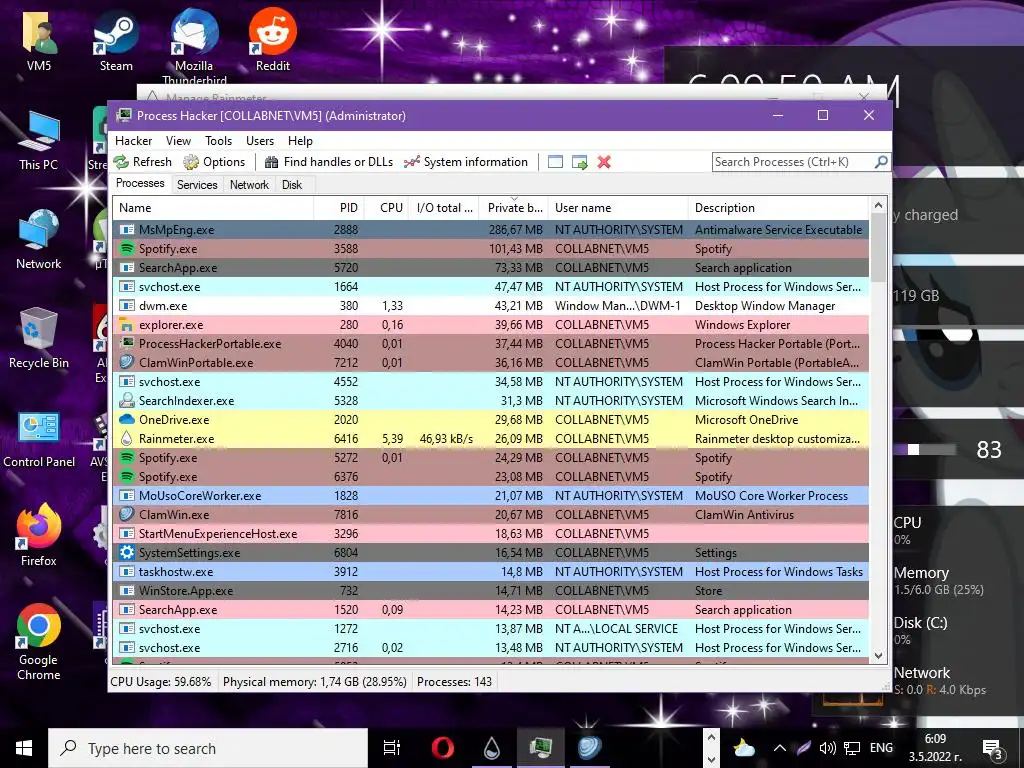Open the Network desktop icon
The width and height of the screenshot is (1024, 768).
point(39,239)
